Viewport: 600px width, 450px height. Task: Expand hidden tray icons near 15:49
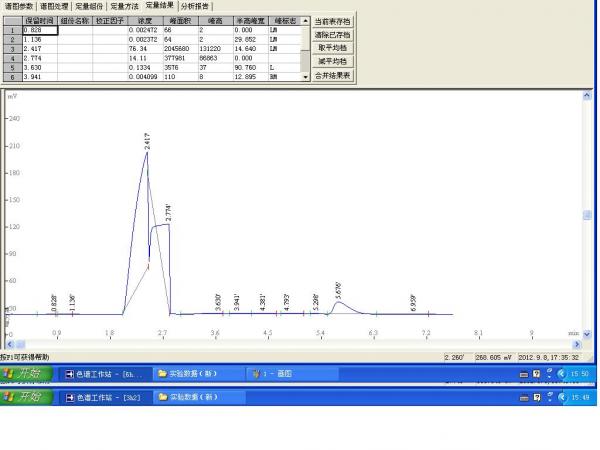pyautogui.click(x=562, y=397)
